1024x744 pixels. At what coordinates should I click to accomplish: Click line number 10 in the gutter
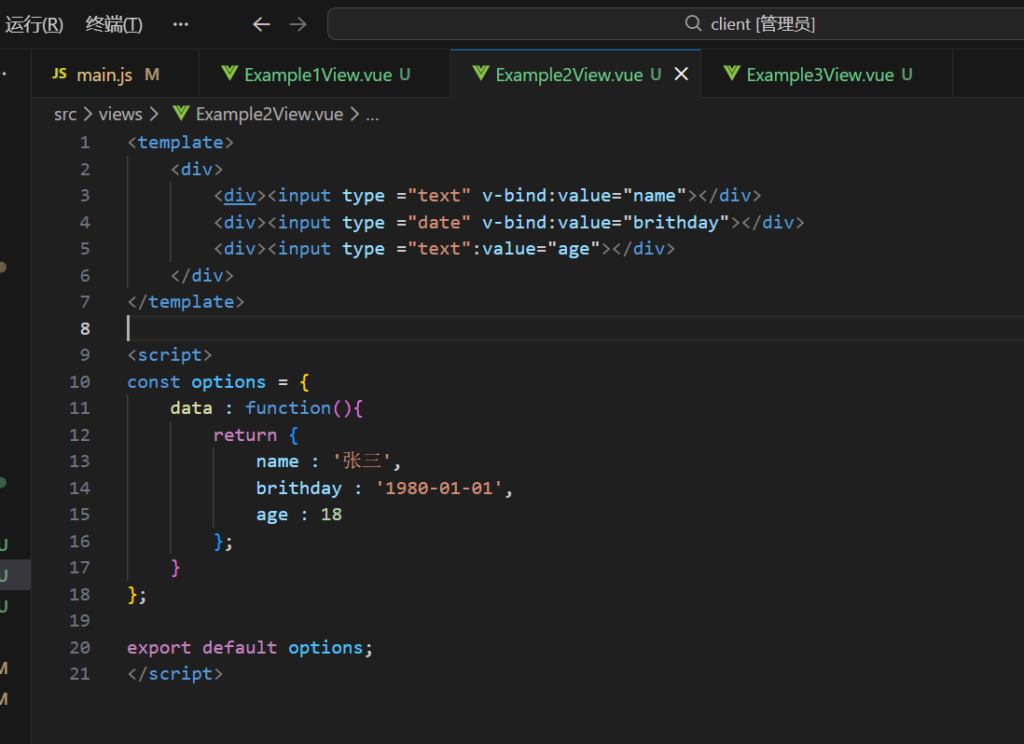click(80, 382)
